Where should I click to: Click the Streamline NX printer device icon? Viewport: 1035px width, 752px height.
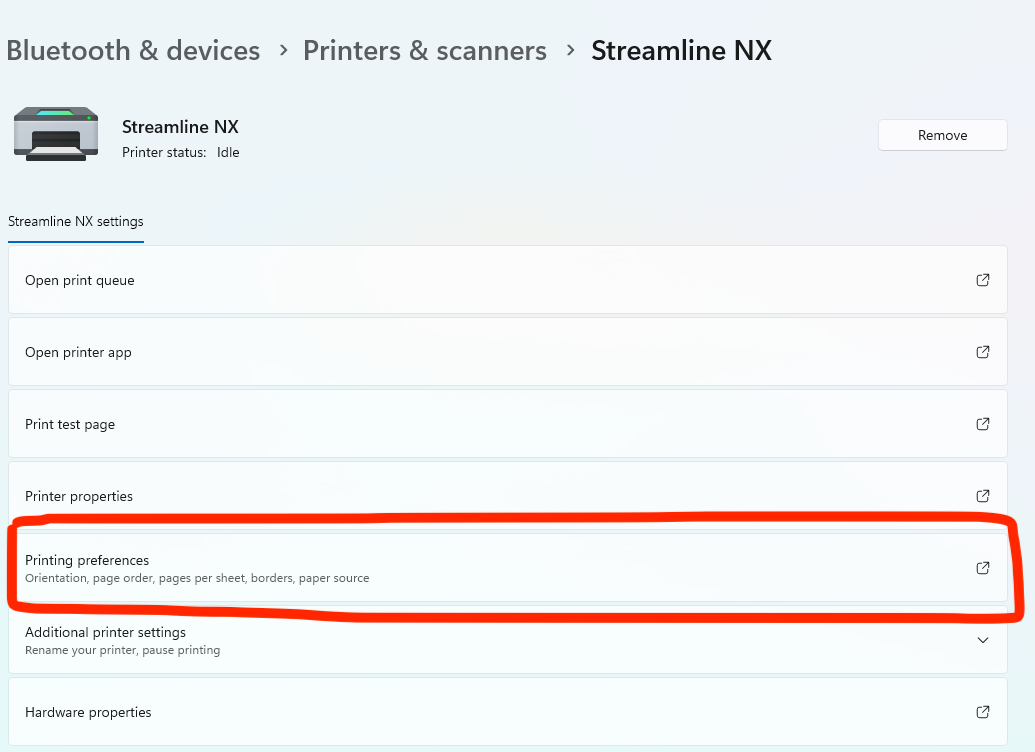56,134
